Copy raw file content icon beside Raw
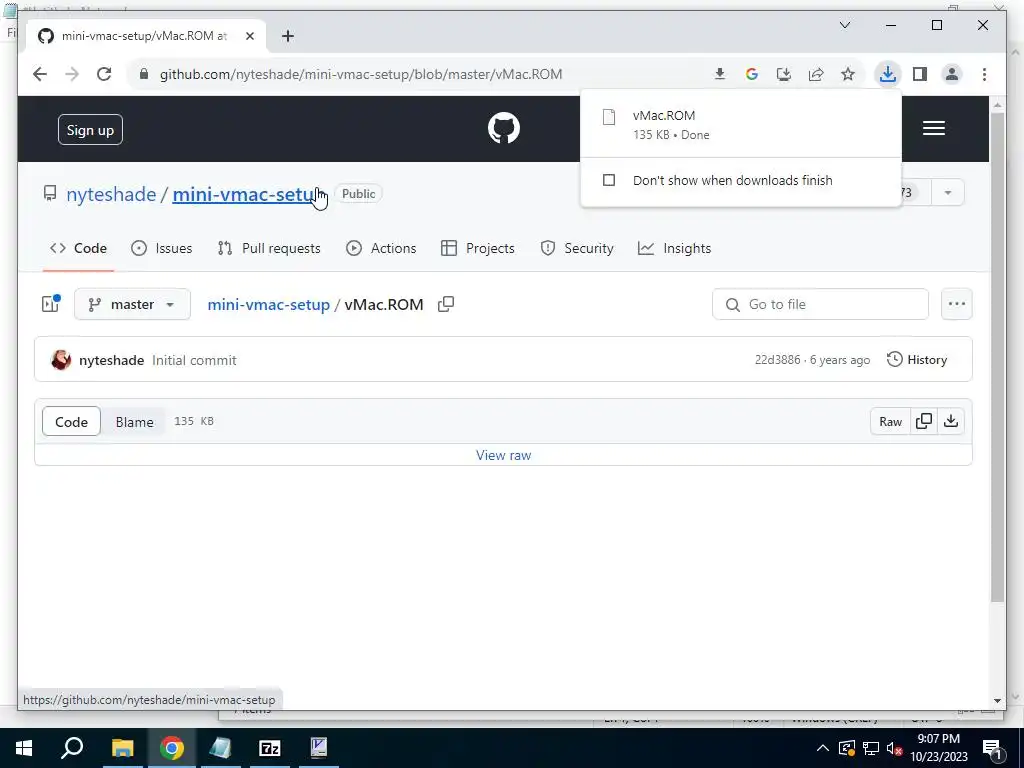The image size is (1024, 768). (x=924, y=421)
